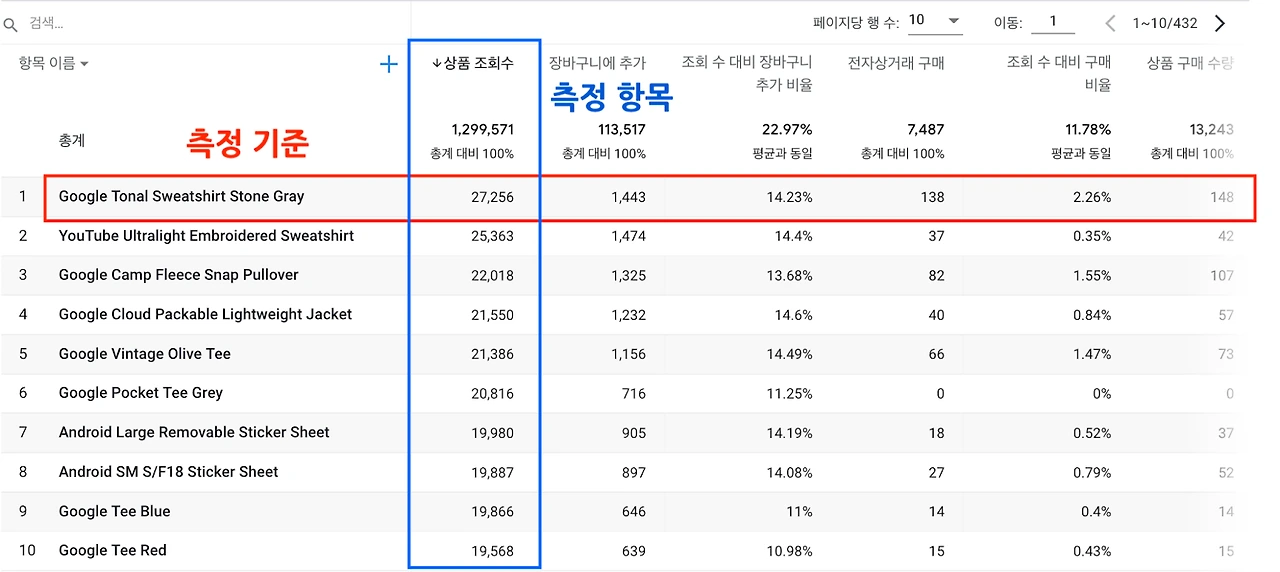The width and height of the screenshot is (1280, 572).
Task: Click cart rate value 13.68%
Action: tap(789, 275)
